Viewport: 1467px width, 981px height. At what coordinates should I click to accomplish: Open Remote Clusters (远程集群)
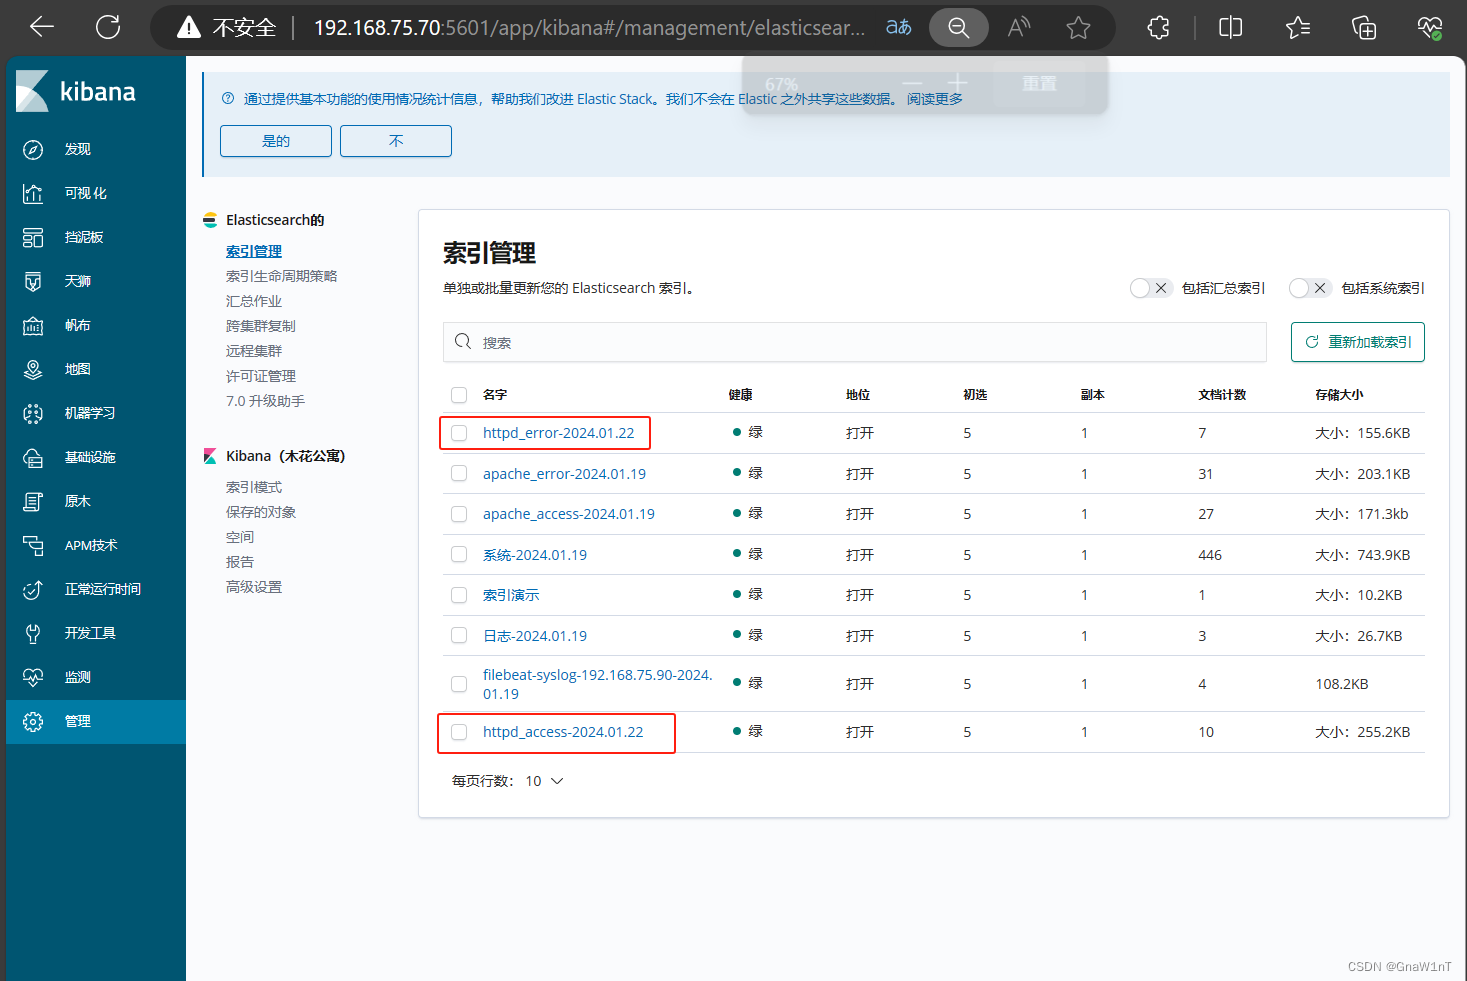(254, 351)
